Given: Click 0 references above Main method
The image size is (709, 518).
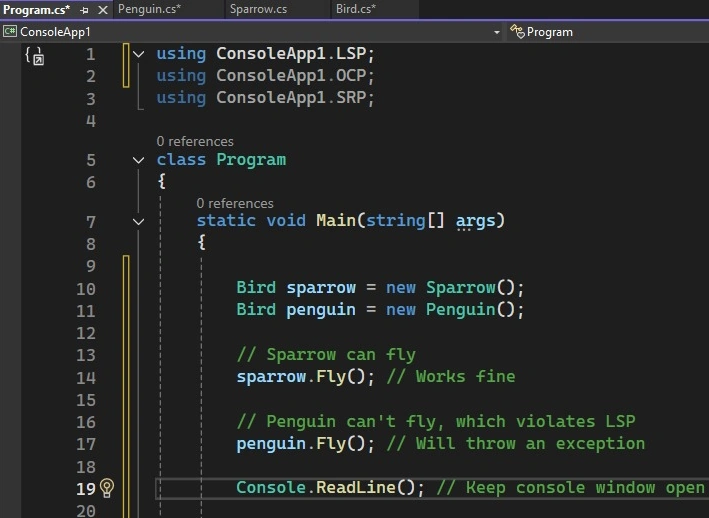Looking at the screenshot, I should pyautogui.click(x=235, y=203).
